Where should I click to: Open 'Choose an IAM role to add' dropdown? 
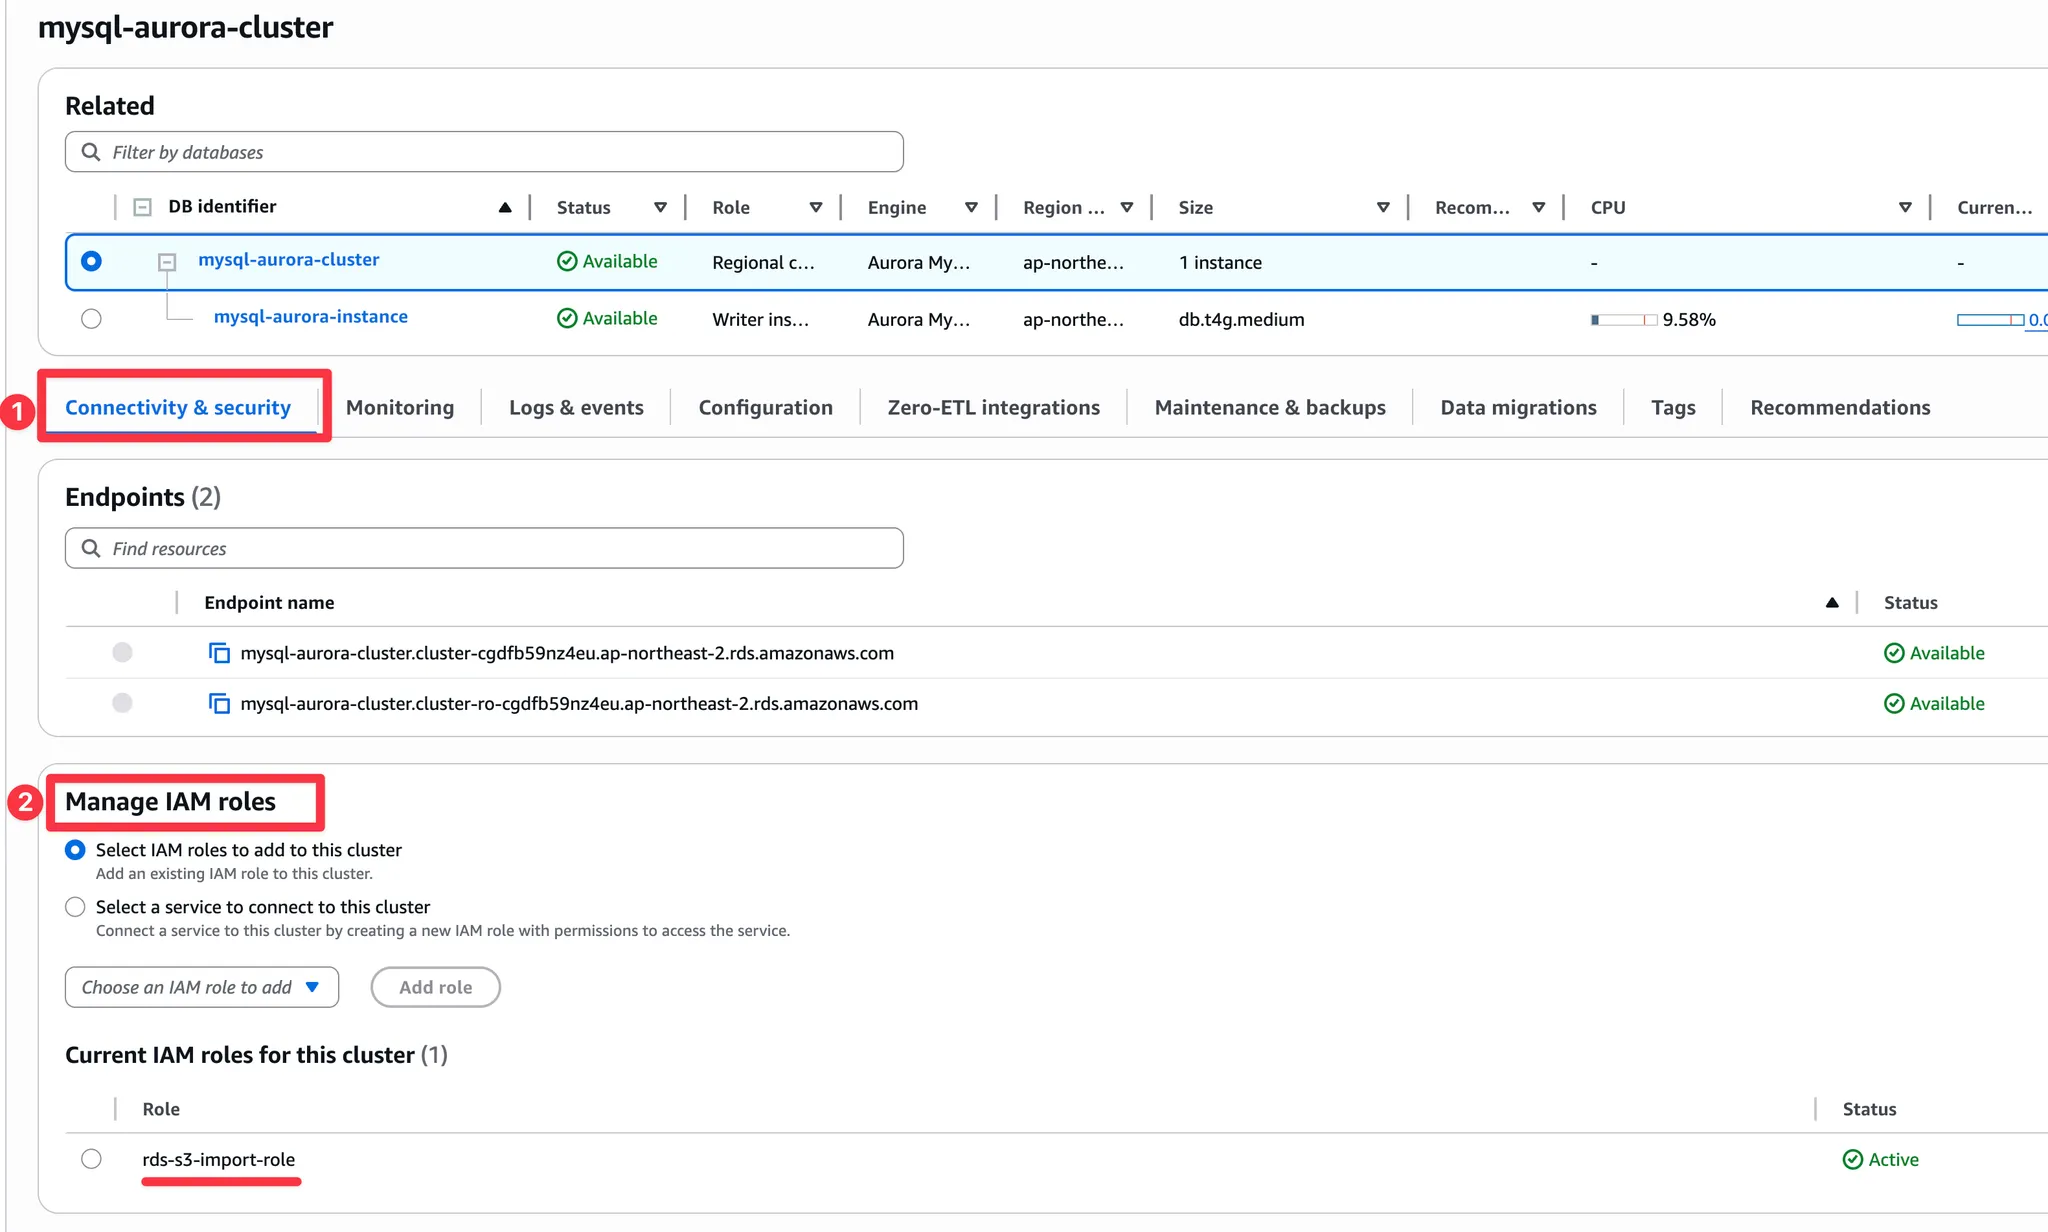[201, 987]
